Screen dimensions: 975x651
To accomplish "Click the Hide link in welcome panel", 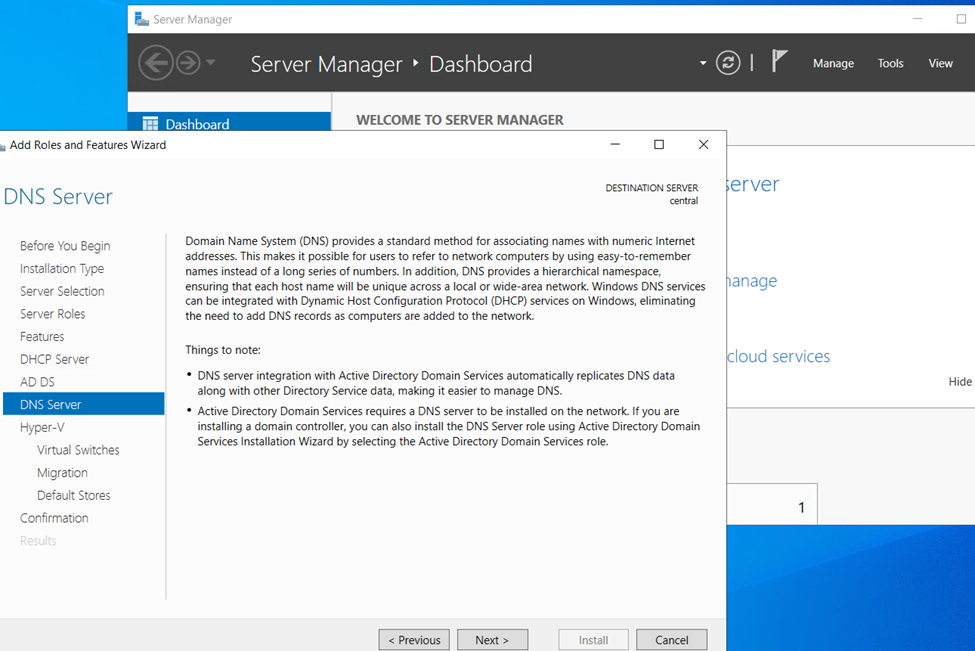I will point(960,382).
